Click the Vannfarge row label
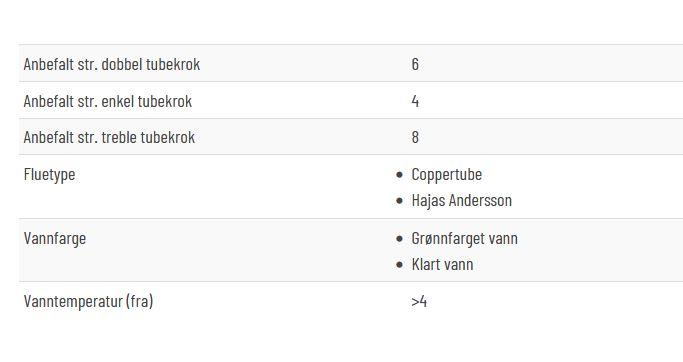 [54, 239]
